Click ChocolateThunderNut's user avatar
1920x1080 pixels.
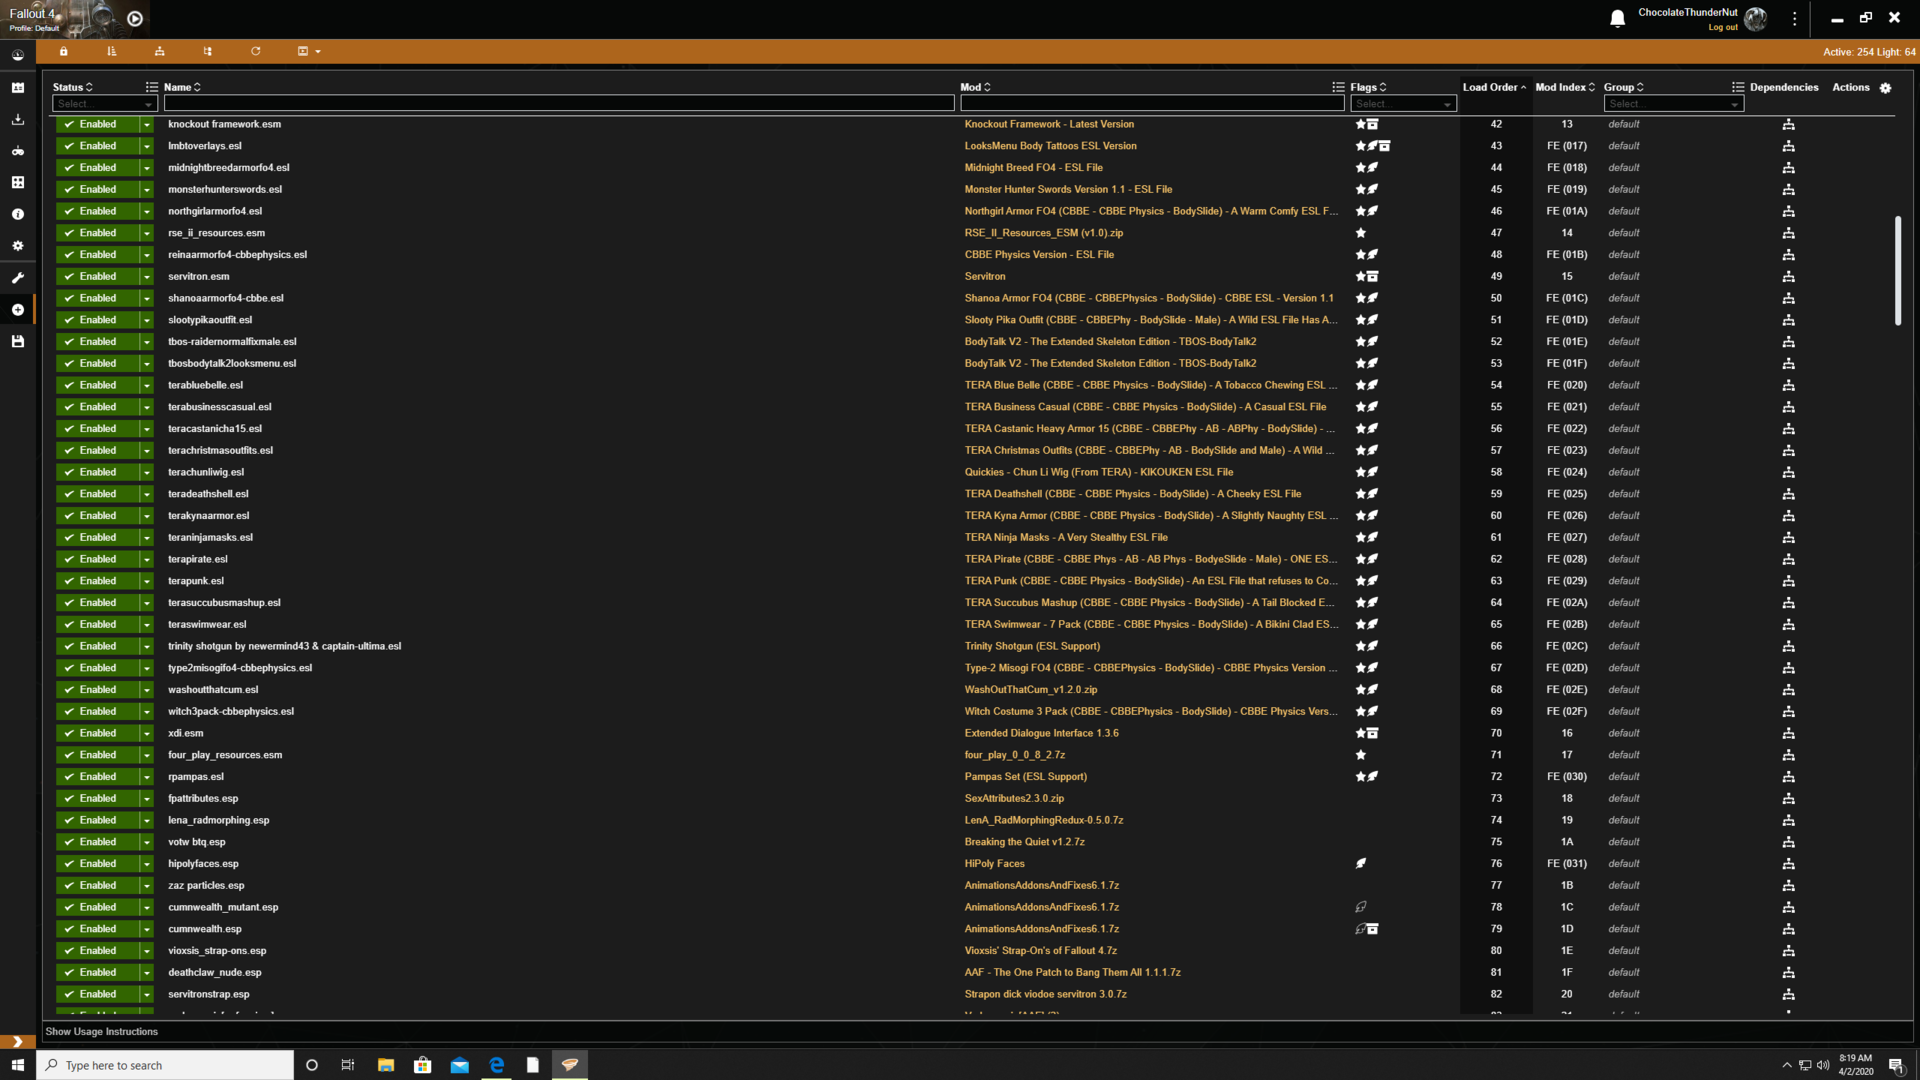click(1755, 18)
